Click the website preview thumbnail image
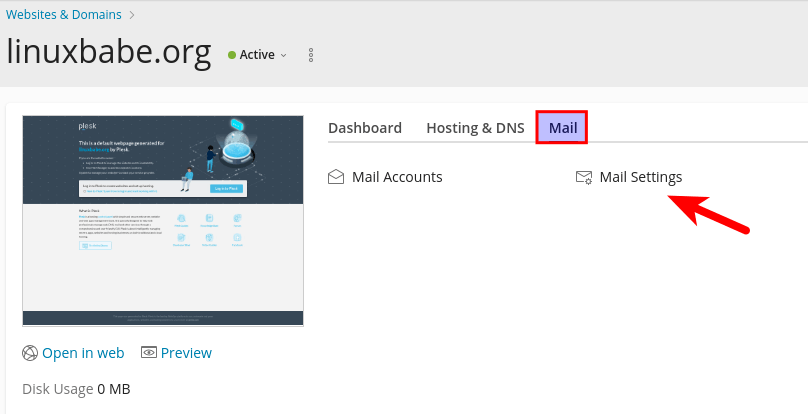This screenshot has height=414, width=808. [x=163, y=260]
